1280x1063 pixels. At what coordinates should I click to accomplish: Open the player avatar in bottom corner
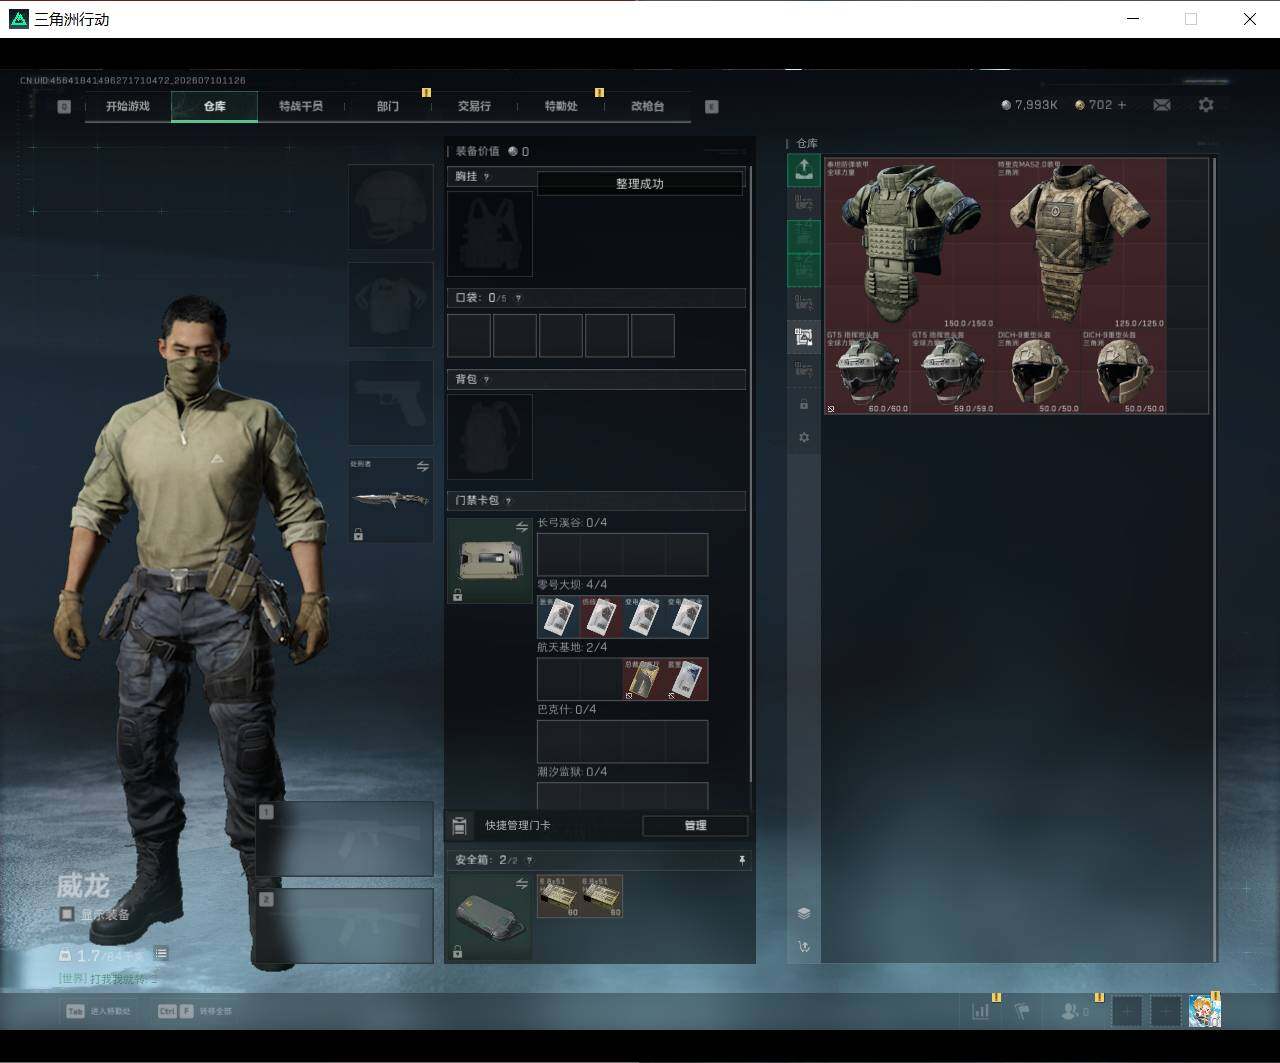coord(1204,1011)
